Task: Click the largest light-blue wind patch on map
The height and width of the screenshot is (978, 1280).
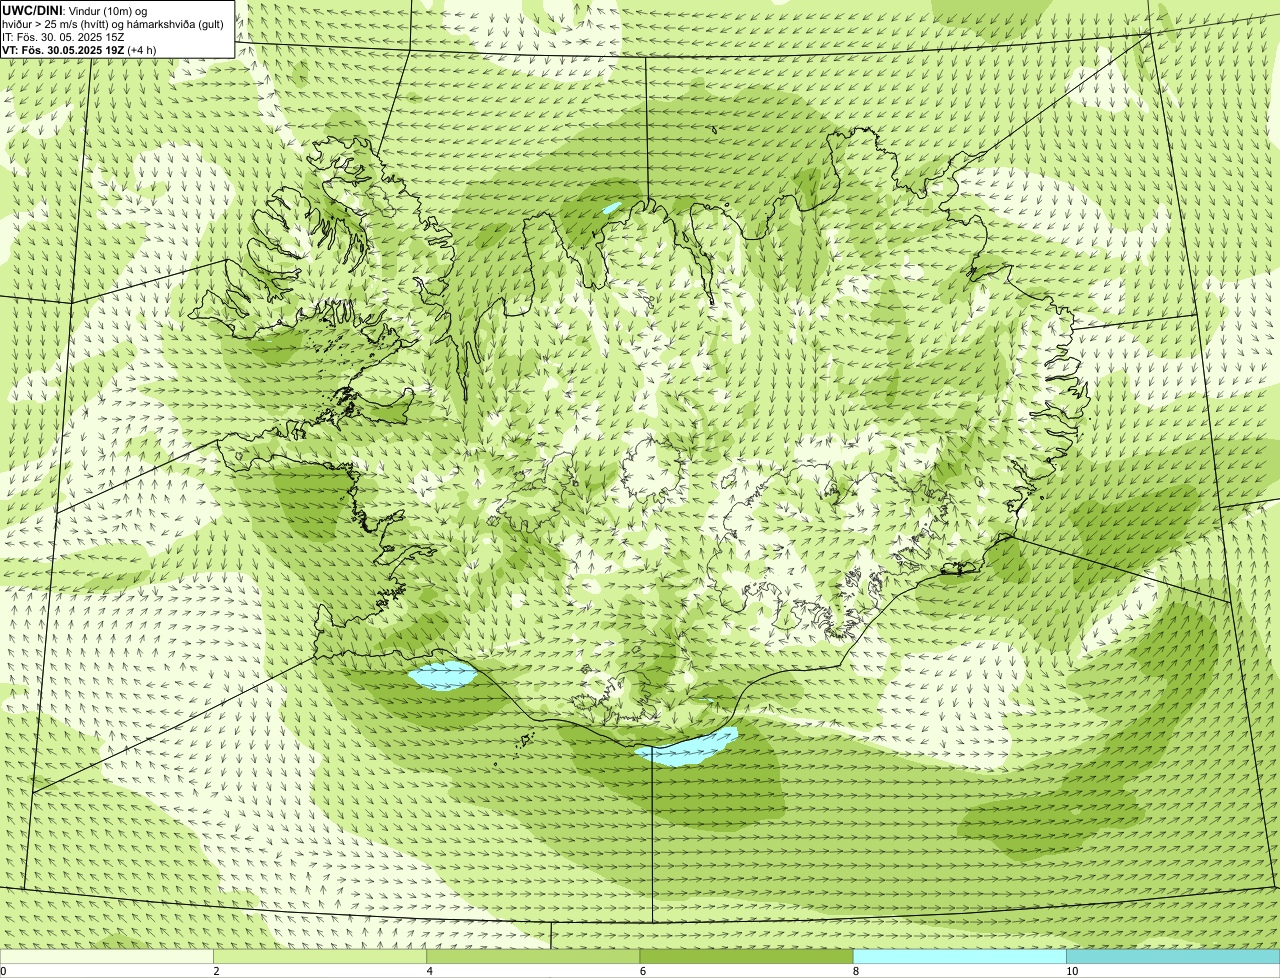Action: pyautogui.click(x=686, y=748)
